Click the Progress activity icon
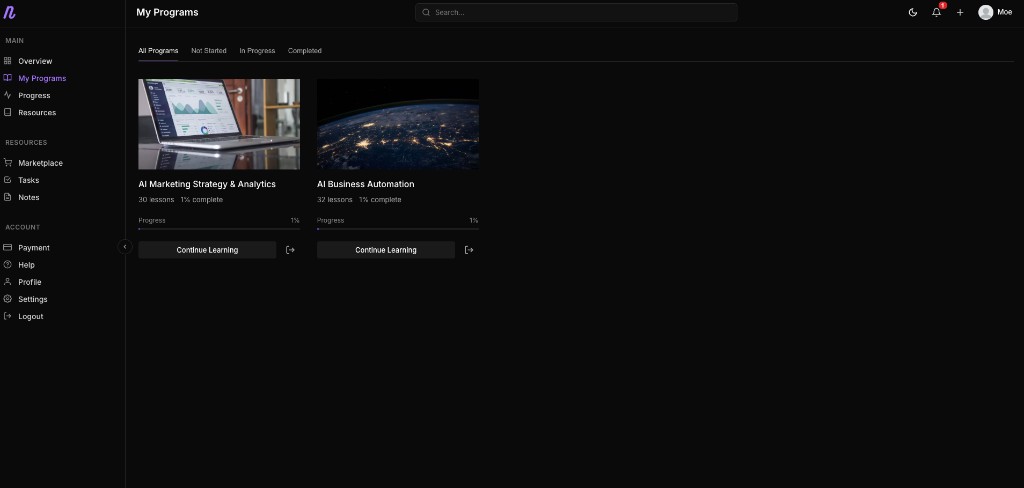 pos(8,95)
